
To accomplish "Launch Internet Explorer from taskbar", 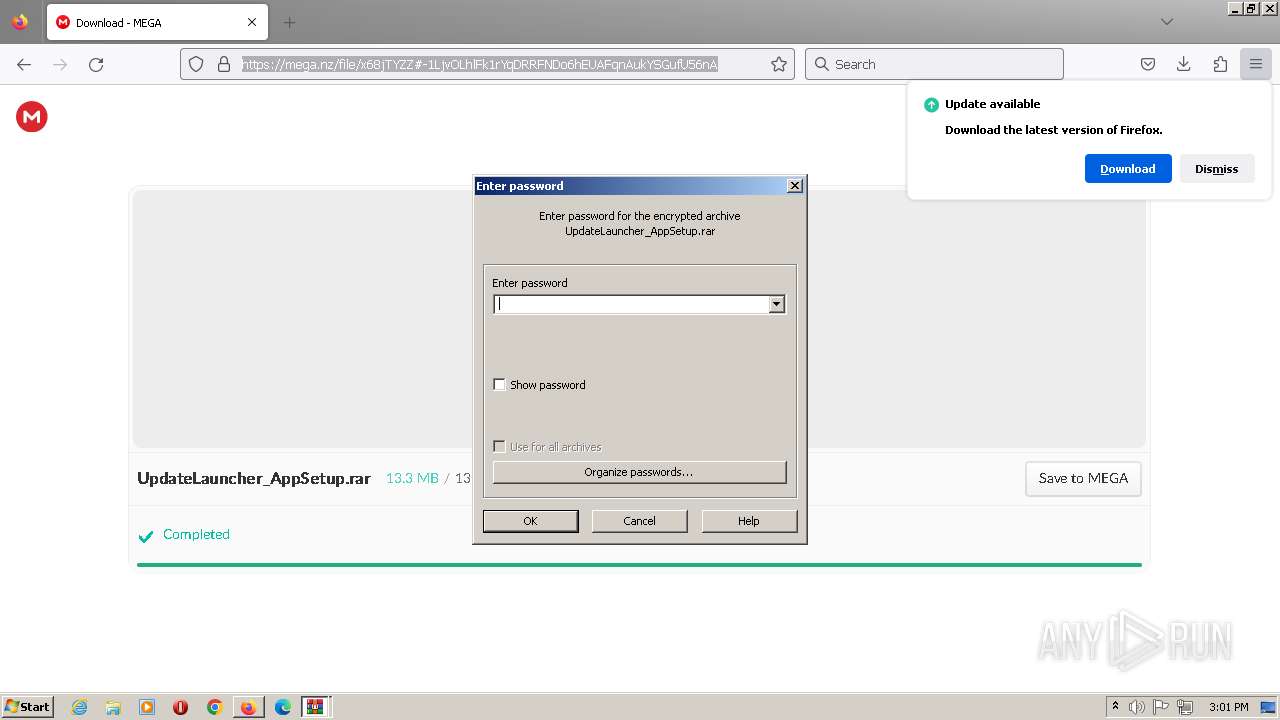I will click(80, 707).
